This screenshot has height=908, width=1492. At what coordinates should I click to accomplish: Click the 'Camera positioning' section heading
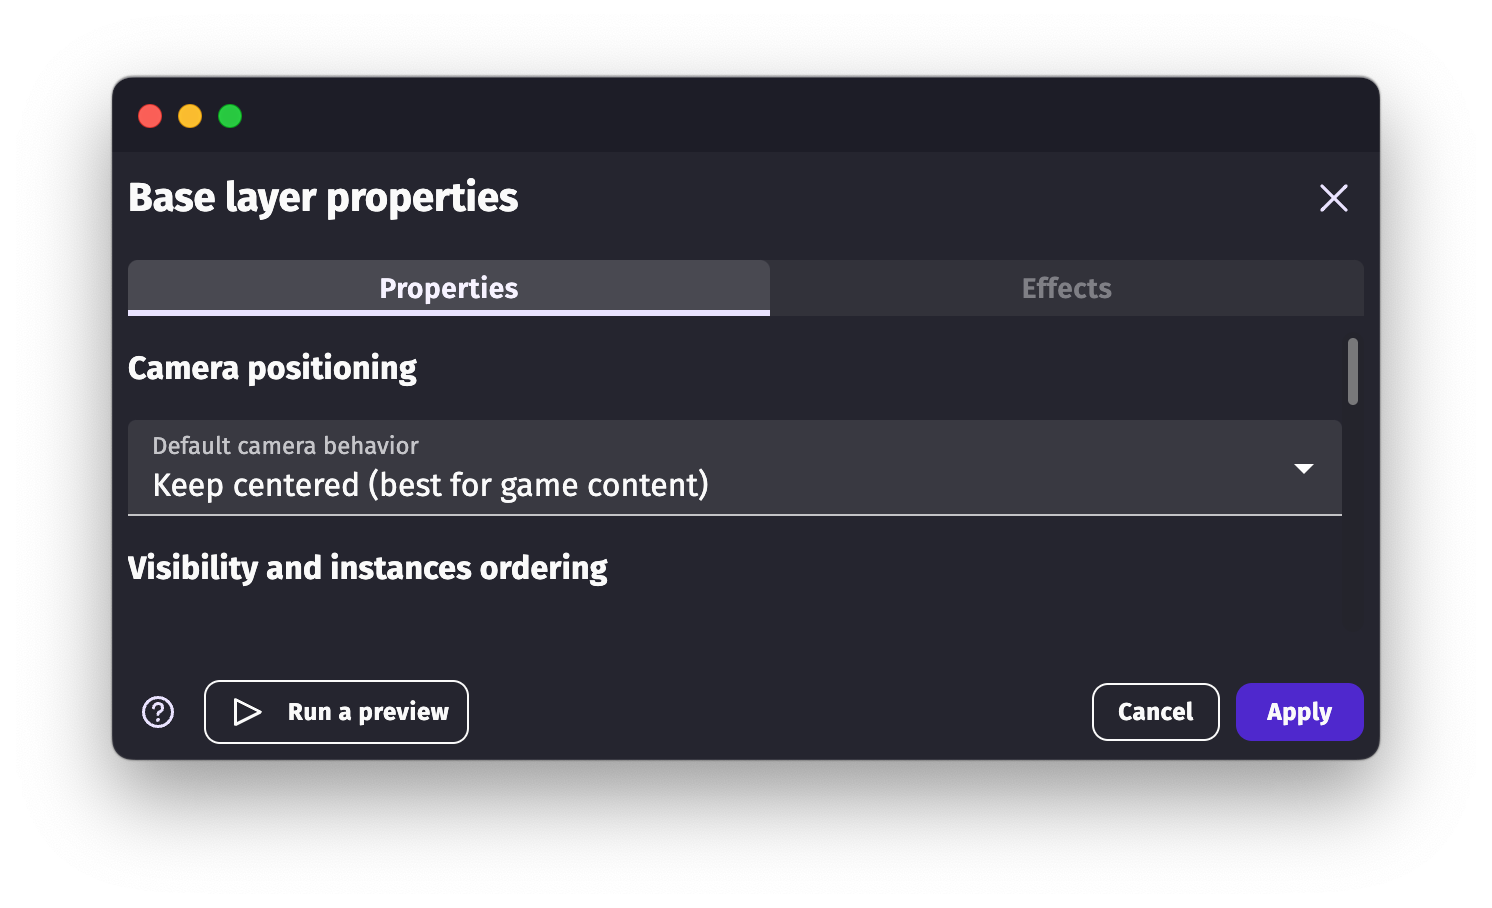pos(272,368)
